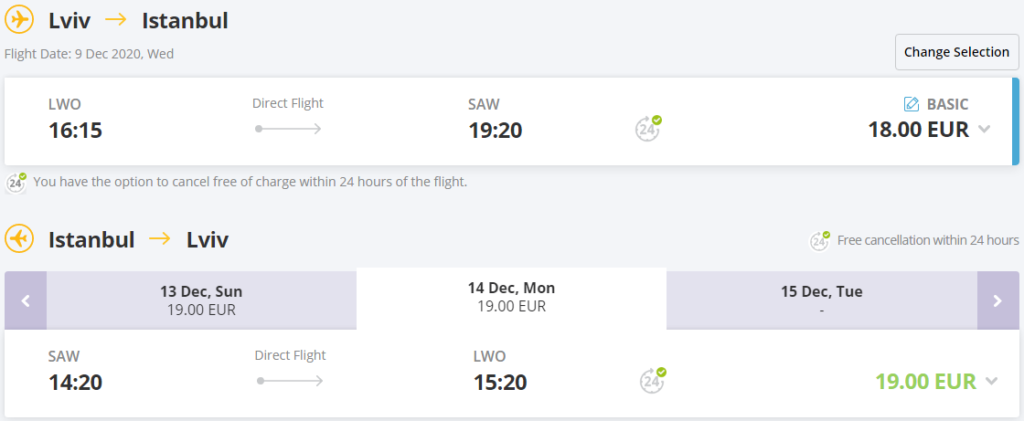
Task: Click the edit pencil icon beside BASIC
Action: [x=911, y=104]
